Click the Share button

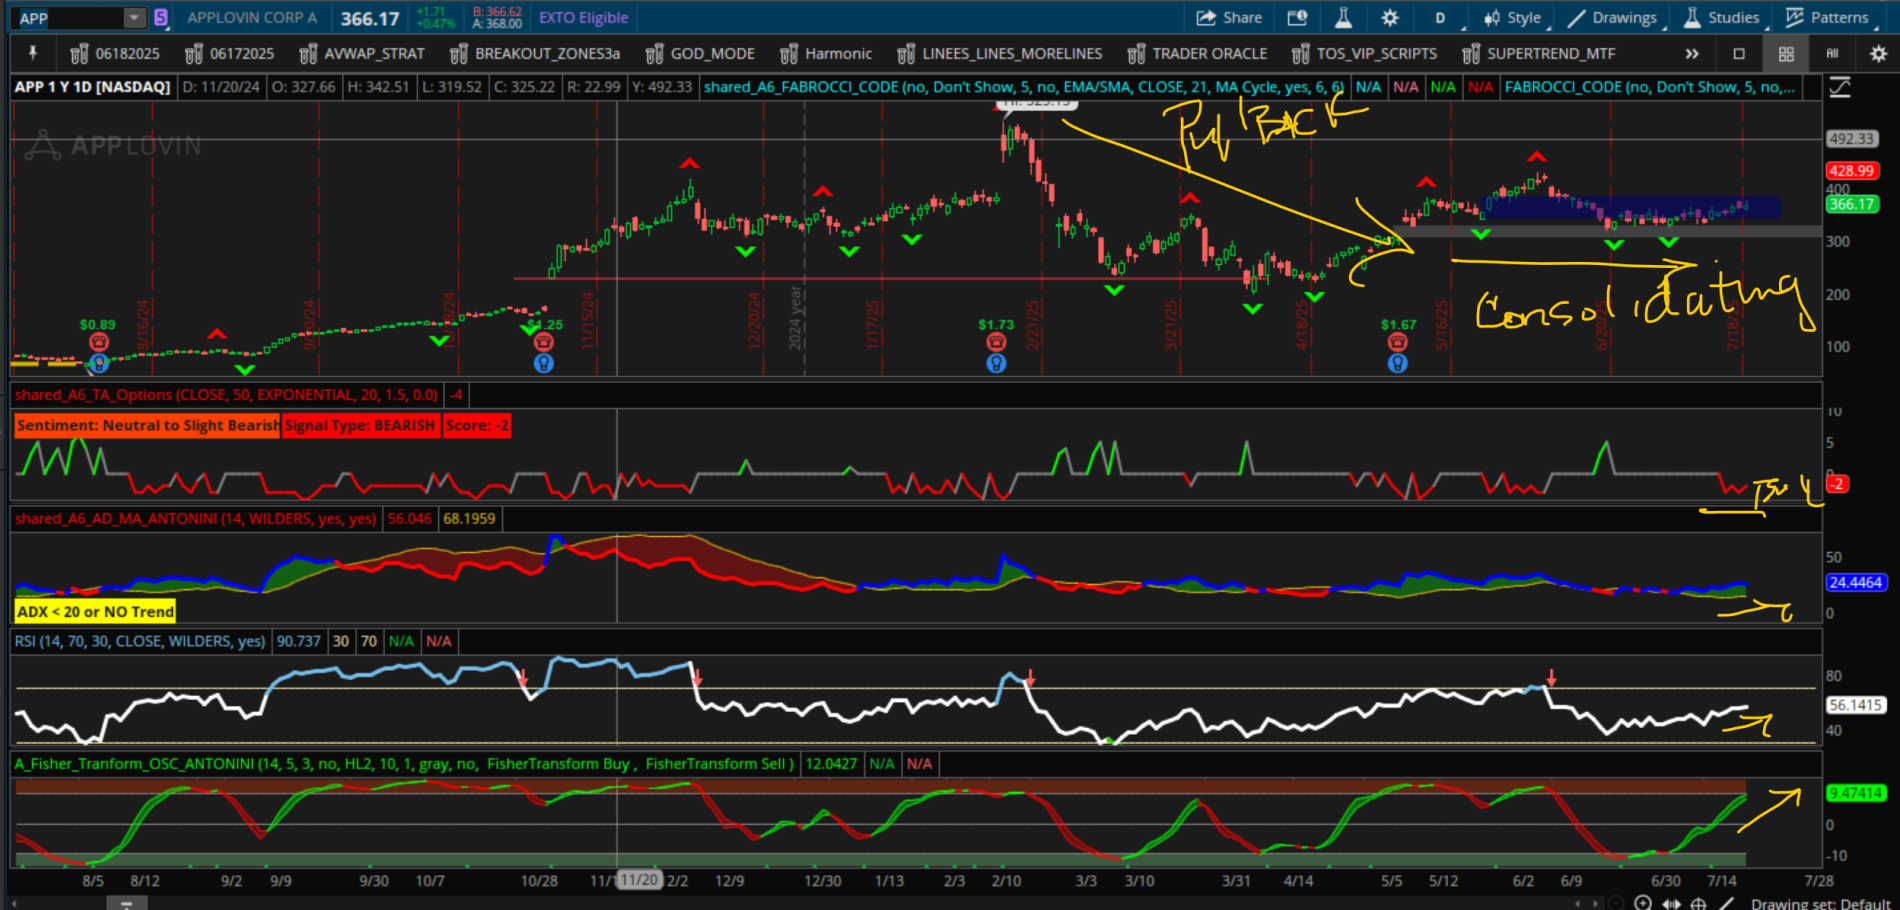[x=1229, y=18]
